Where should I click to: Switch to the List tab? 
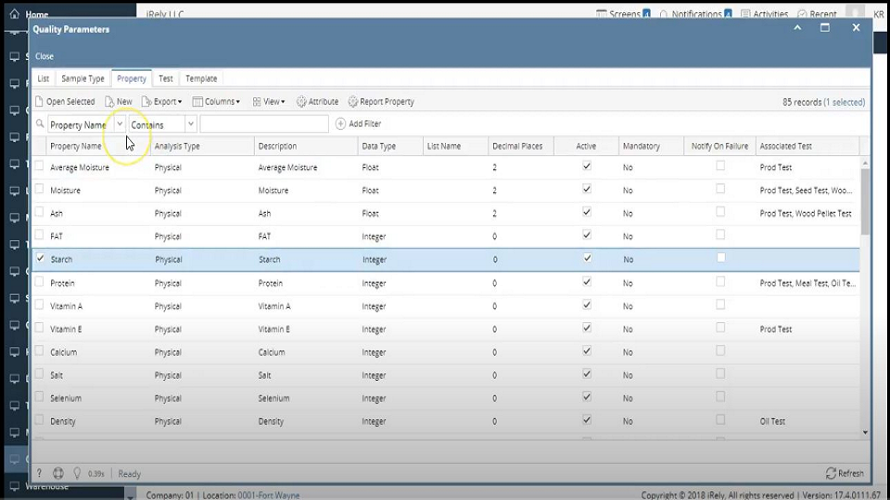coord(44,78)
